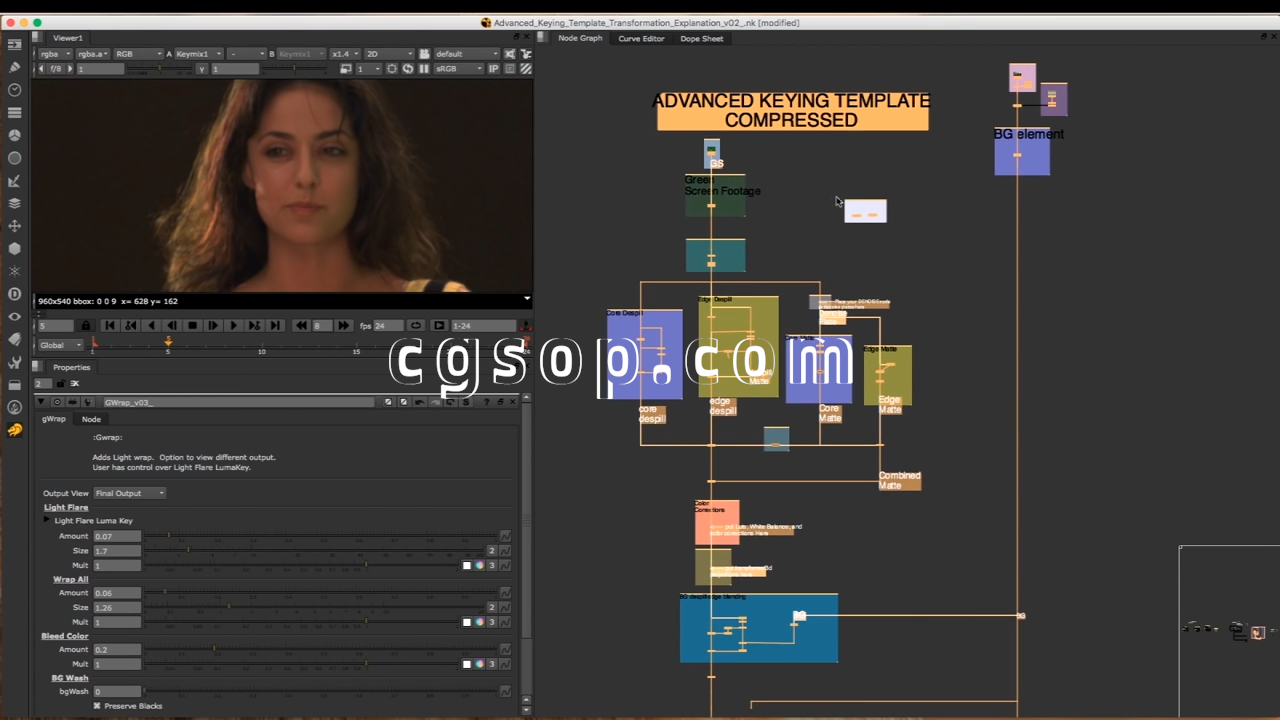The image size is (1280, 720).
Task: Open the Draw nodes toolbar icon
Action: (14, 67)
